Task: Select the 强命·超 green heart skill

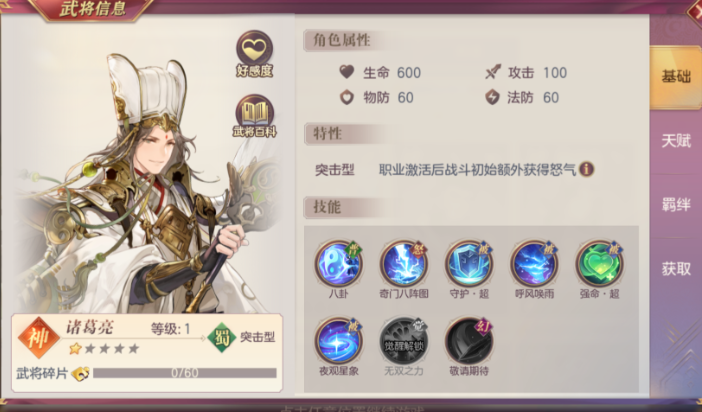Action: pos(599,264)
